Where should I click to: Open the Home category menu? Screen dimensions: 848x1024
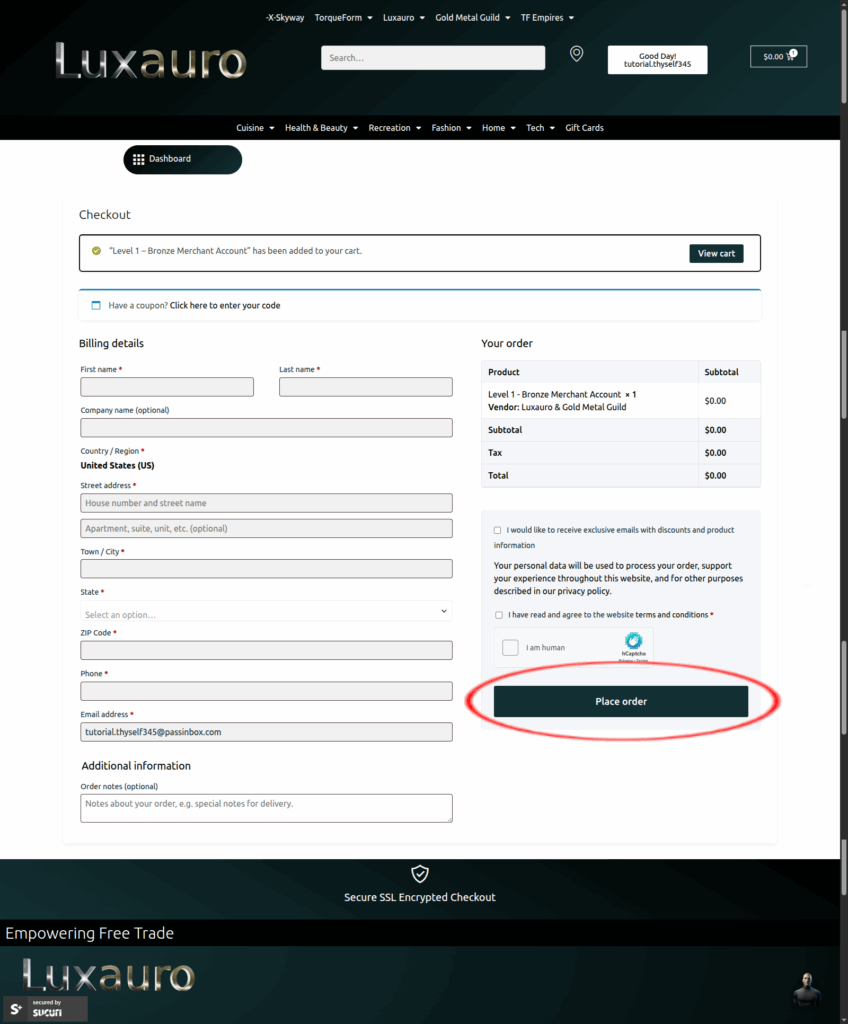click(498, 128)
